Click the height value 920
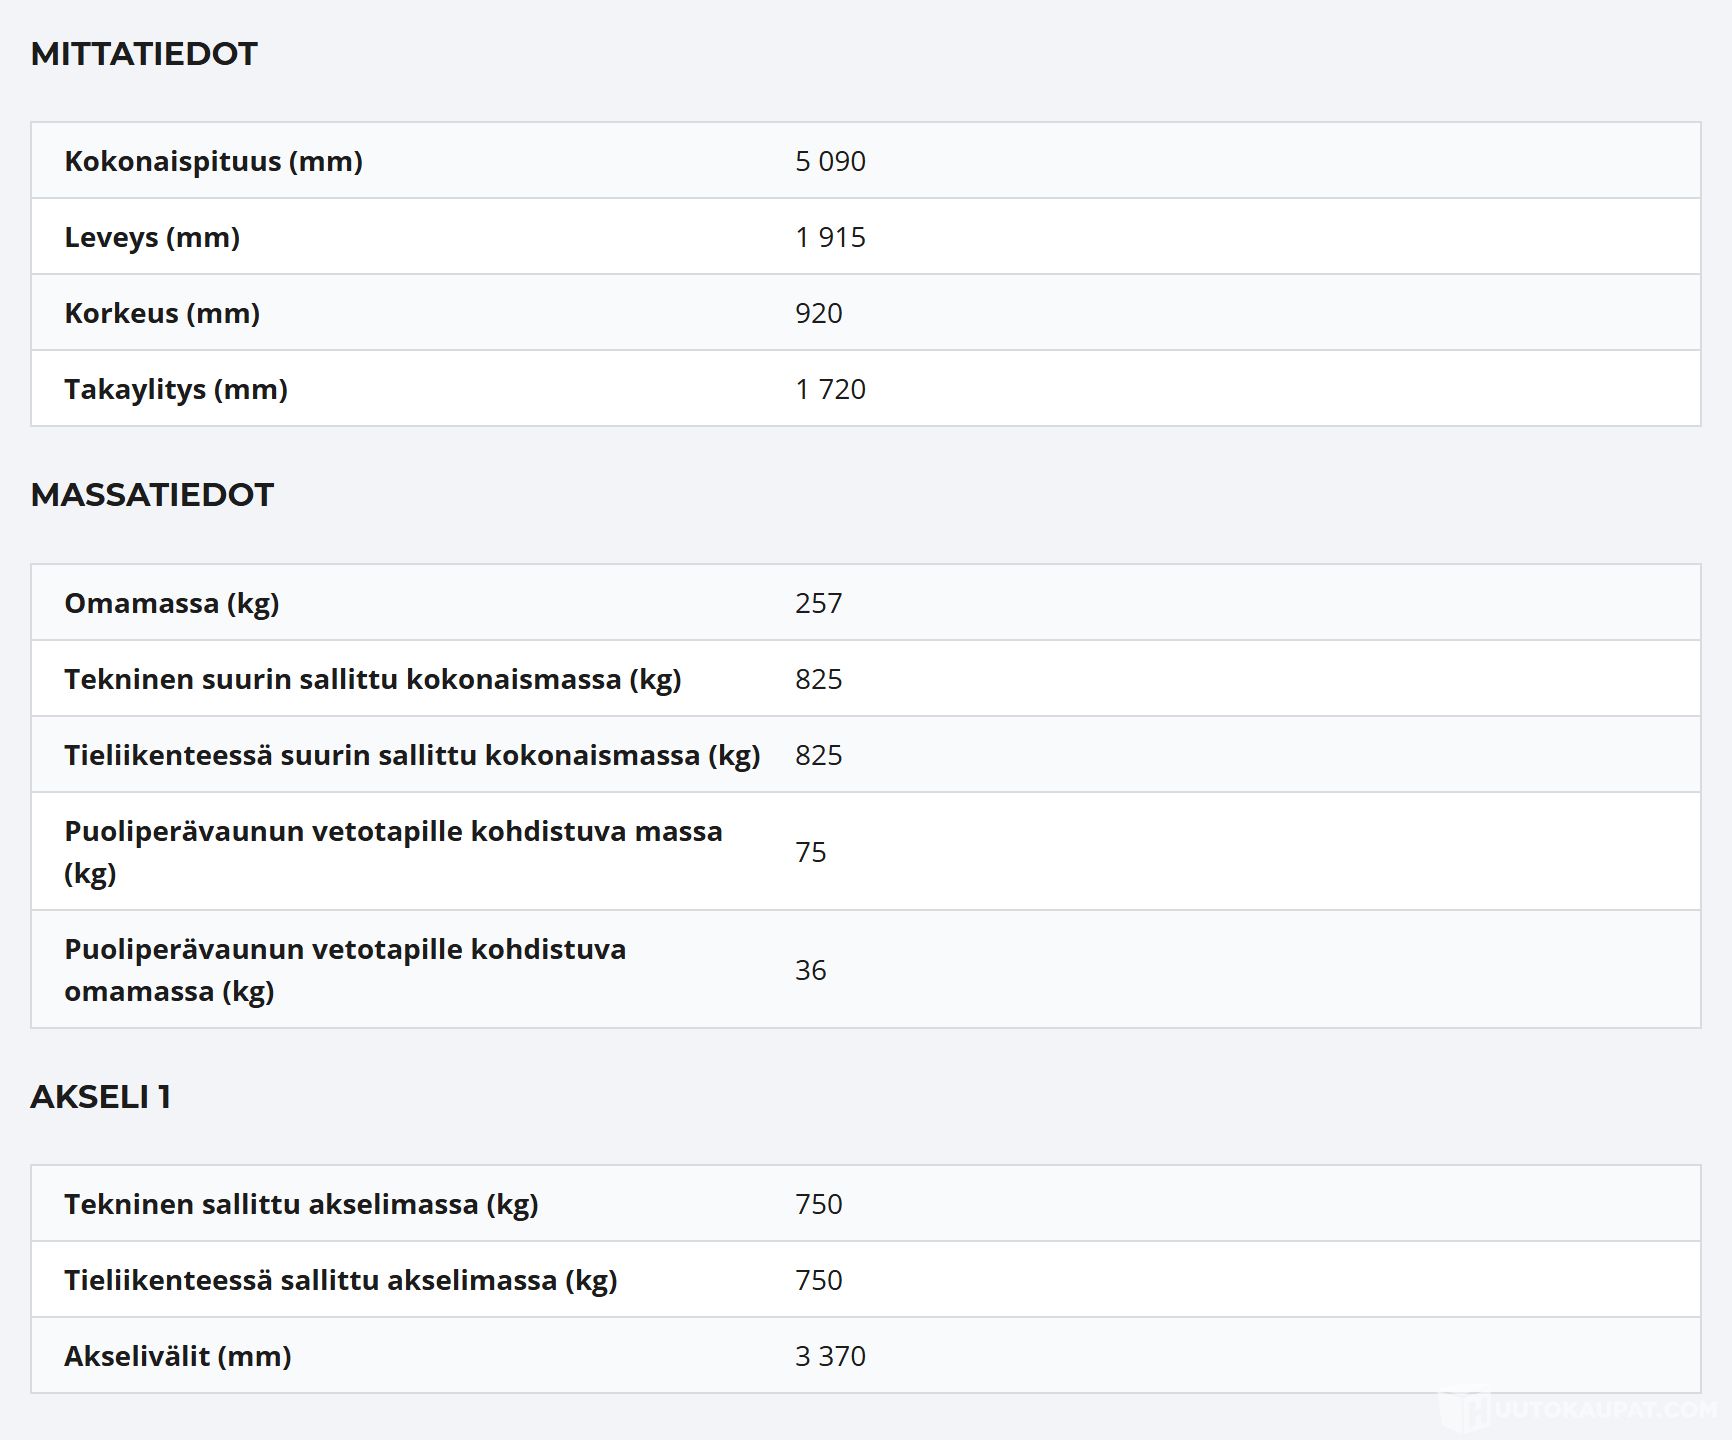Image resolution: width=1732 pixels, height=1440 pixels. coord(818,313)
